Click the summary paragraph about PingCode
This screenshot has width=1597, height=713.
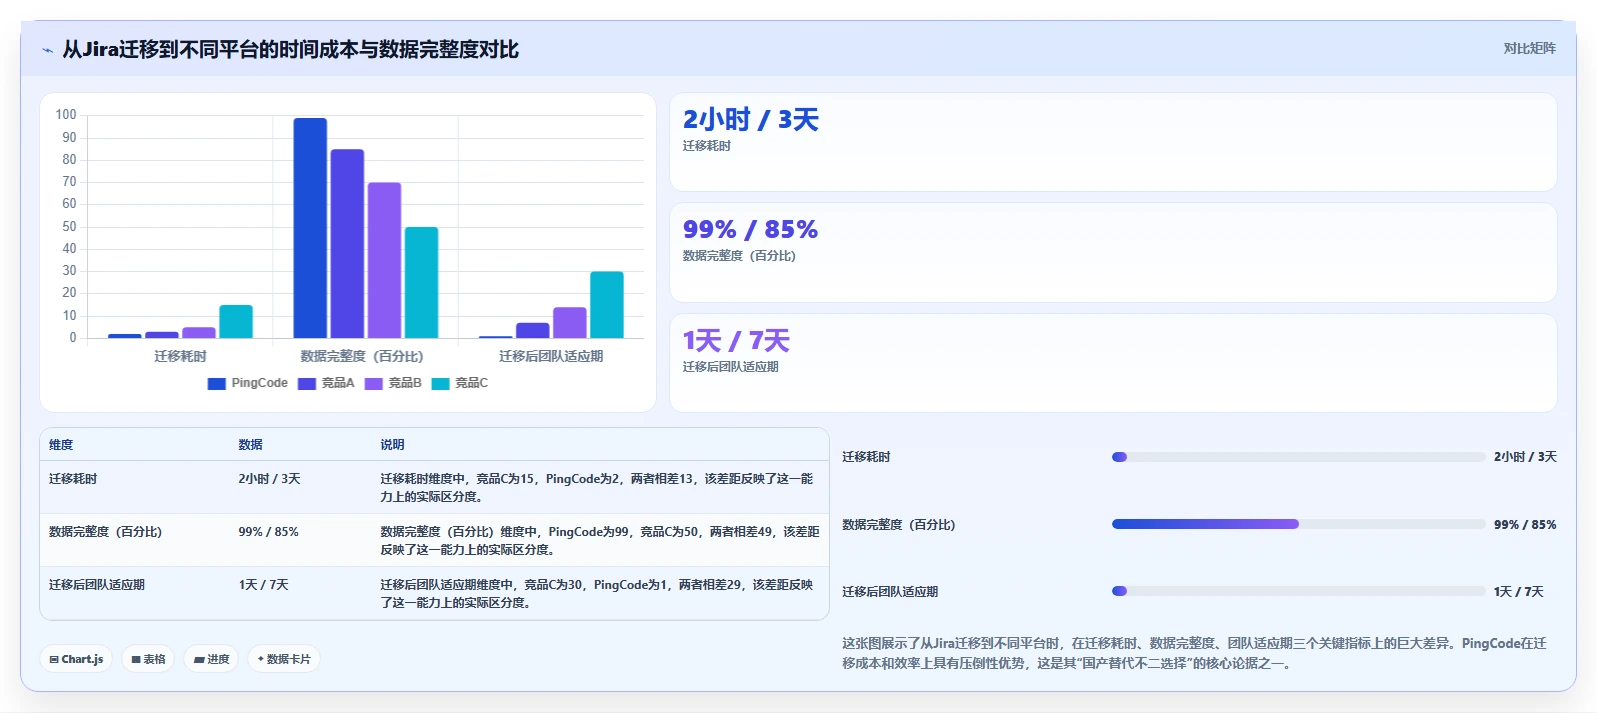coord(1194,653)
